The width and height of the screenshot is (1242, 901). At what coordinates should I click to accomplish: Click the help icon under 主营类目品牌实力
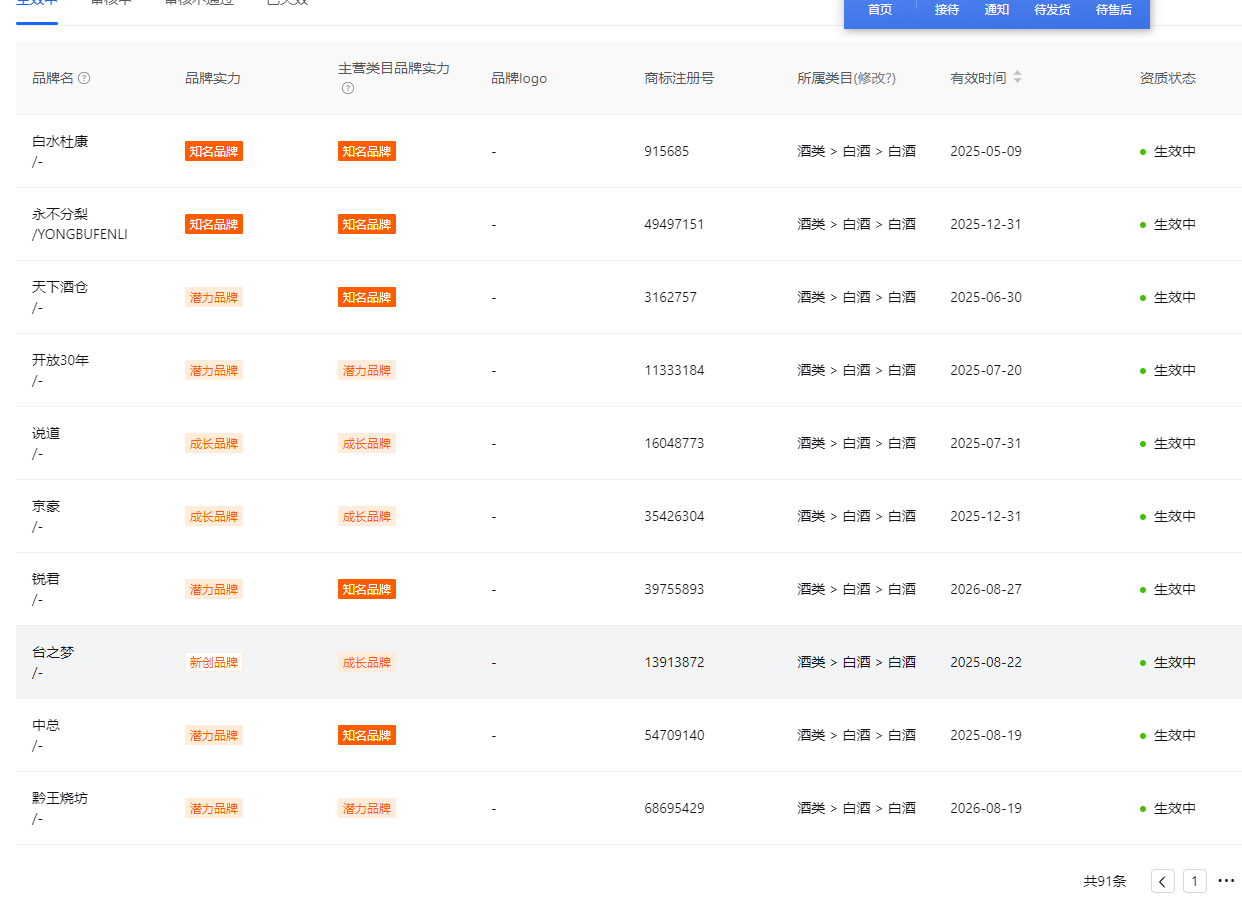tap(348, 88)
